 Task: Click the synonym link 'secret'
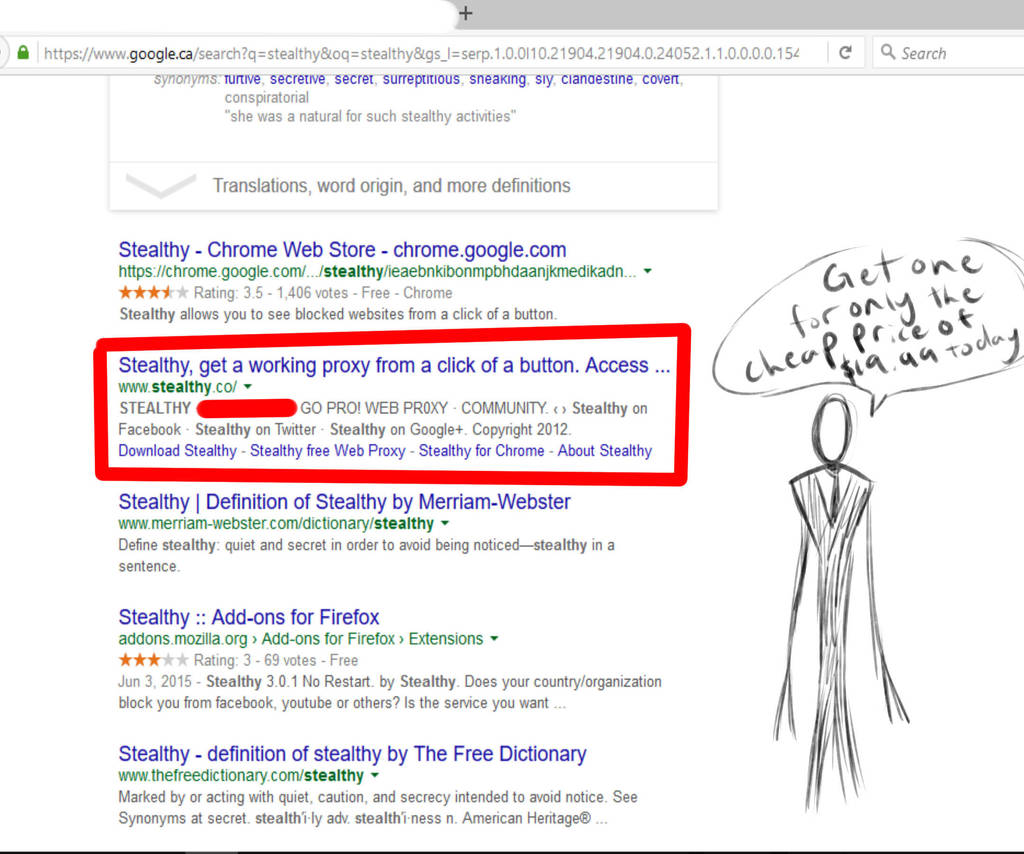tap(354, 80)
